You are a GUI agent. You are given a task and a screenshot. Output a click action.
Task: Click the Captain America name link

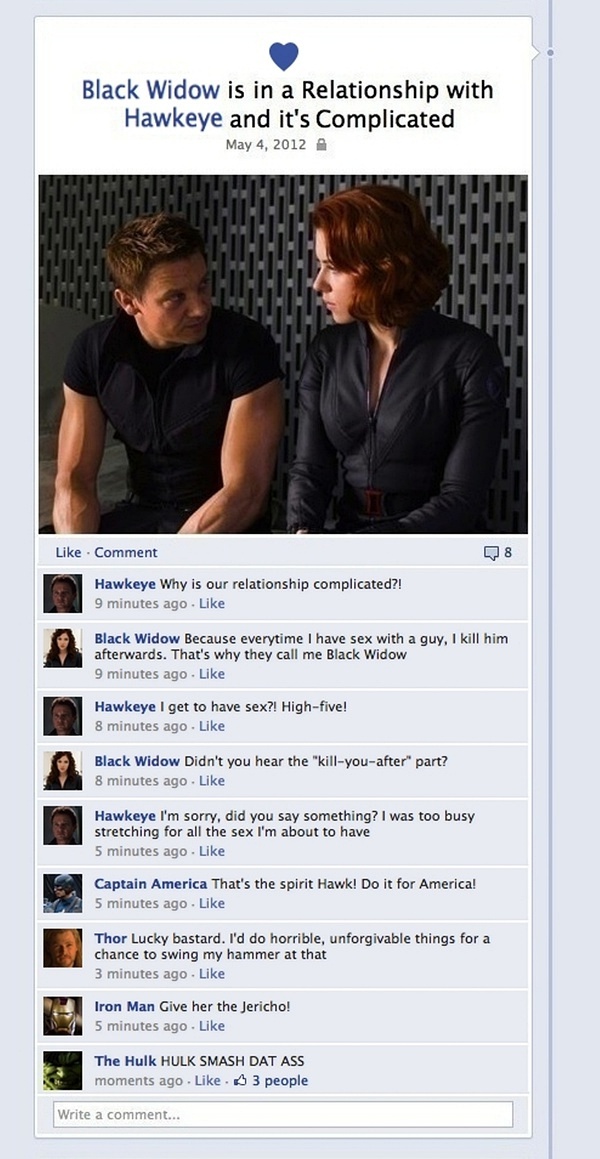(x=151, y=884)
